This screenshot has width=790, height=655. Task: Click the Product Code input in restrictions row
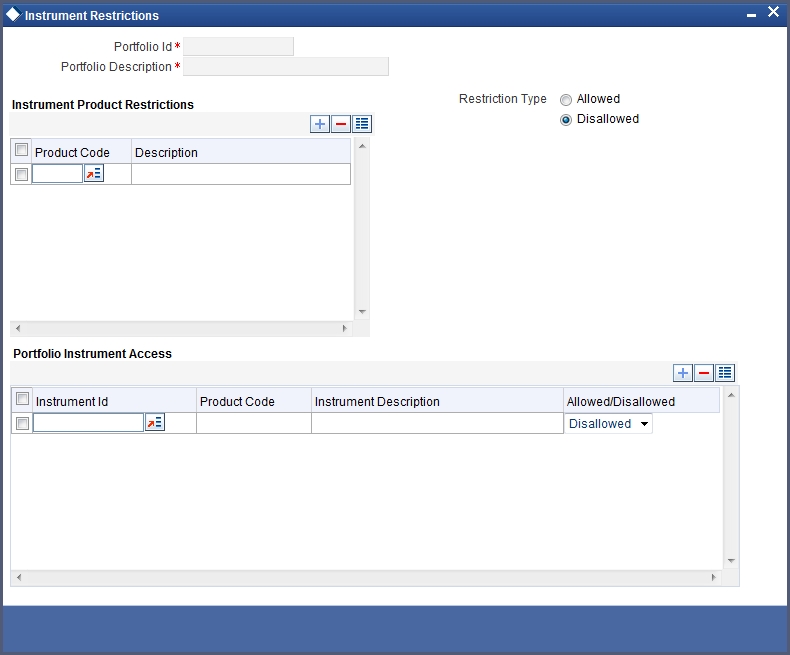pyautogui.click(x=57, y=174)
